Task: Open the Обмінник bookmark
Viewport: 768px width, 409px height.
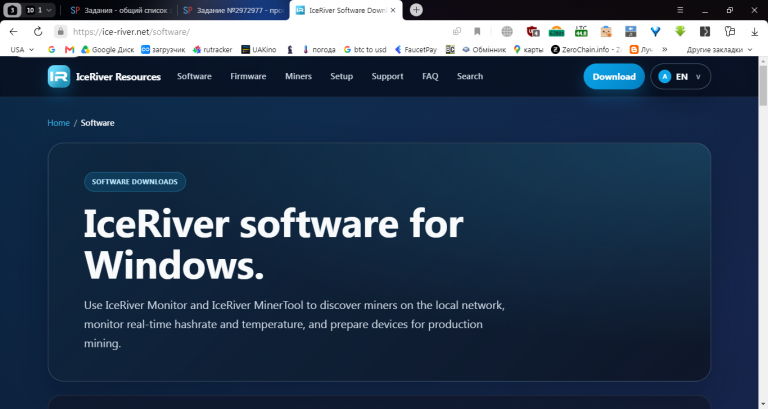Action: pos(484,49)
